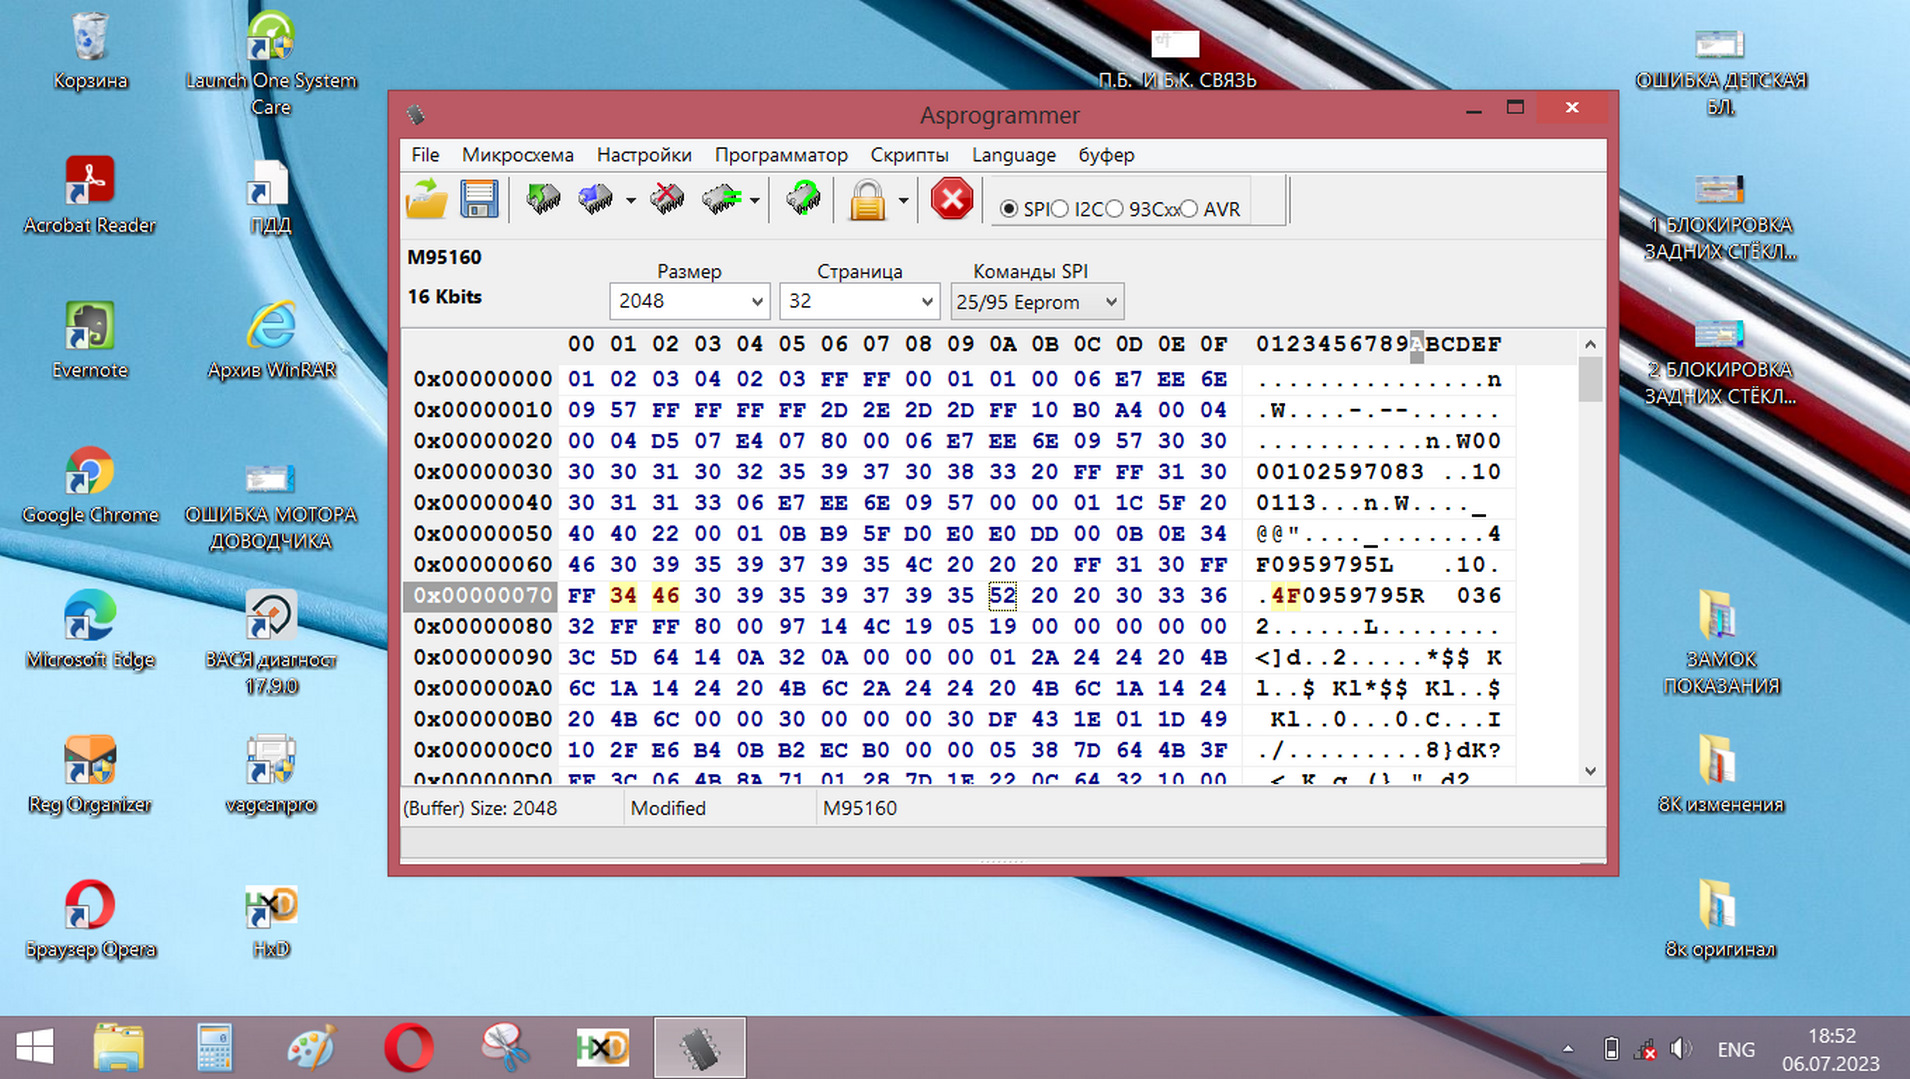Click the hex editor scroll down arrow

(x=1590, y=771)
